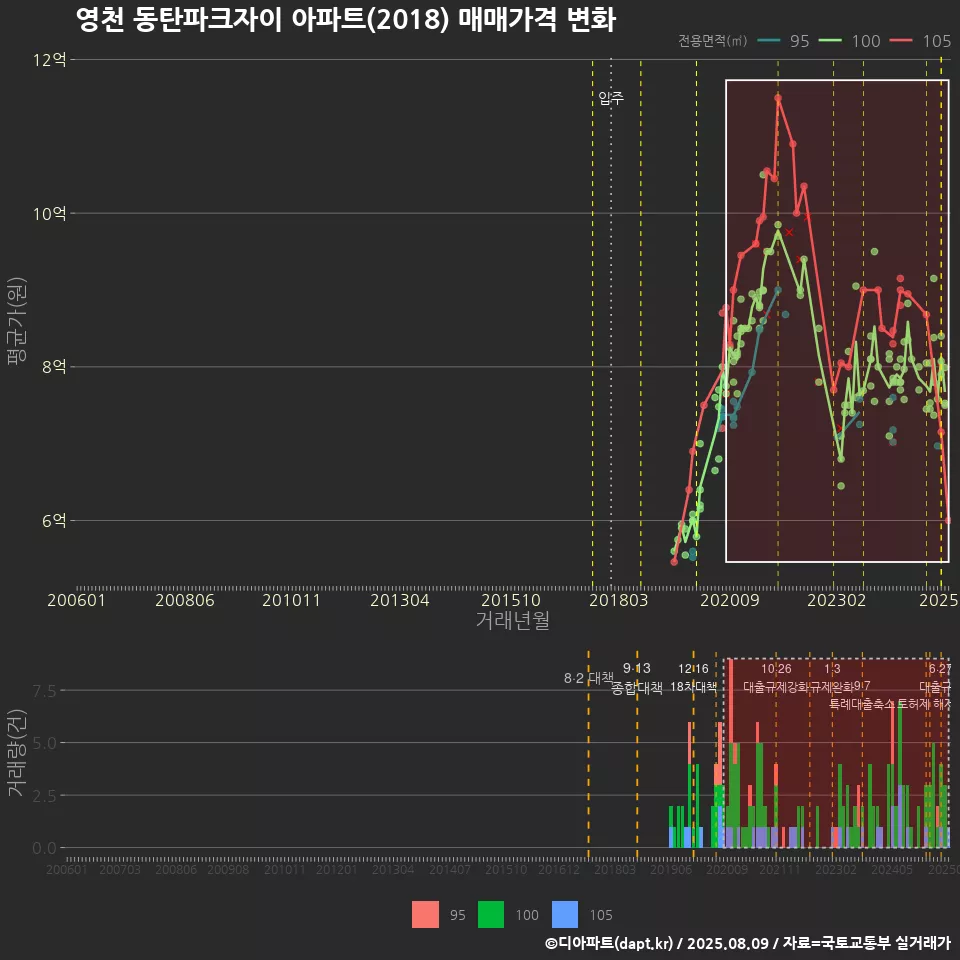Click '201201' on the volume chart x-axis
Viewport: 960px width, 960px height.
tap(337, 869)
